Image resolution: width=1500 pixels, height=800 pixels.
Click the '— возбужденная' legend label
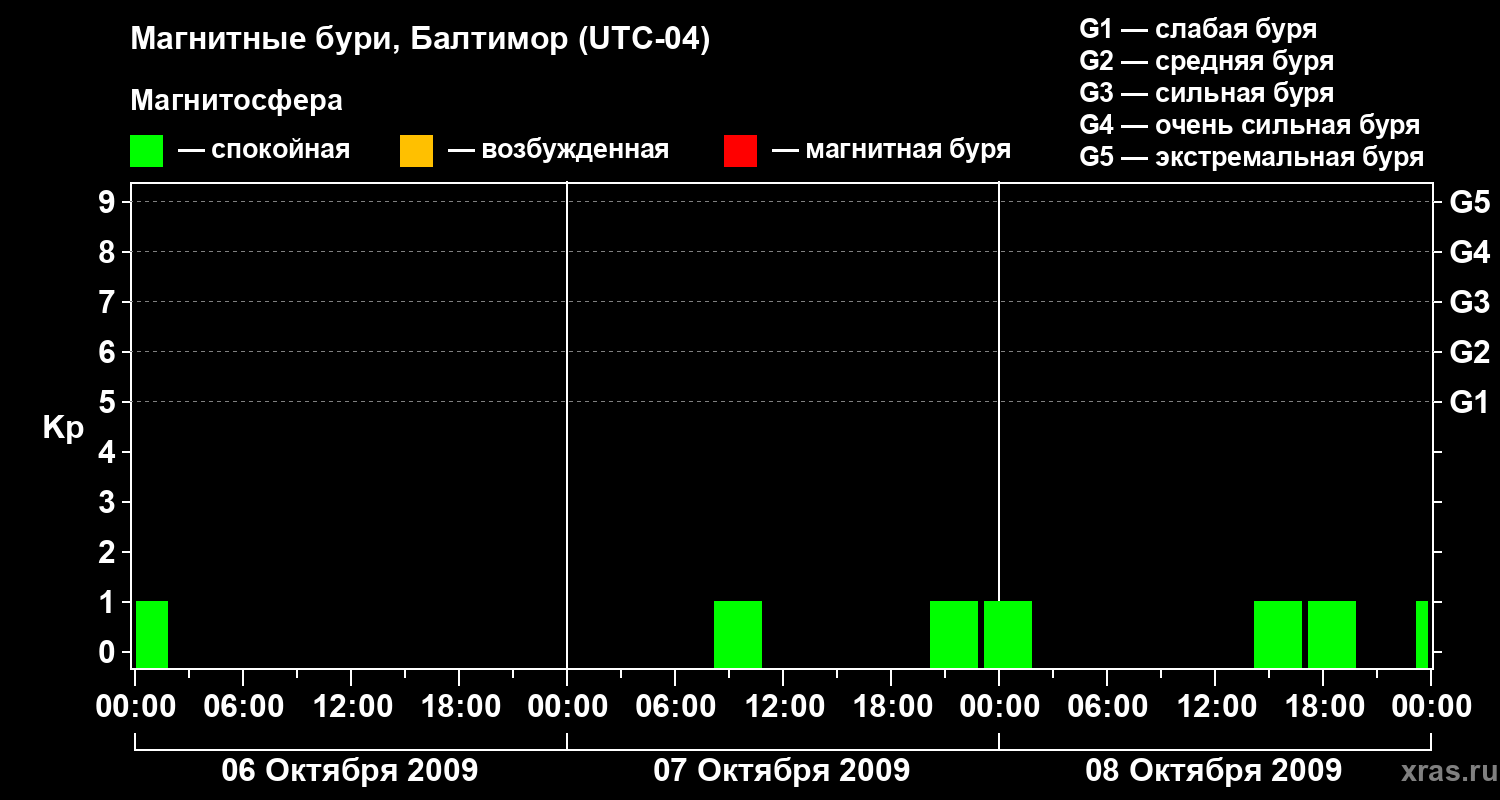(x=559, y=151)
